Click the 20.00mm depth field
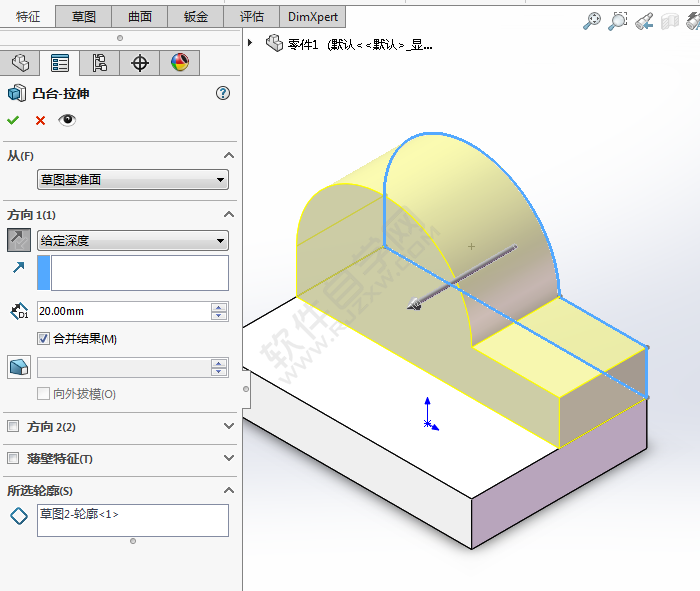This screenshot has height=591, width=700. coord(124,311)
